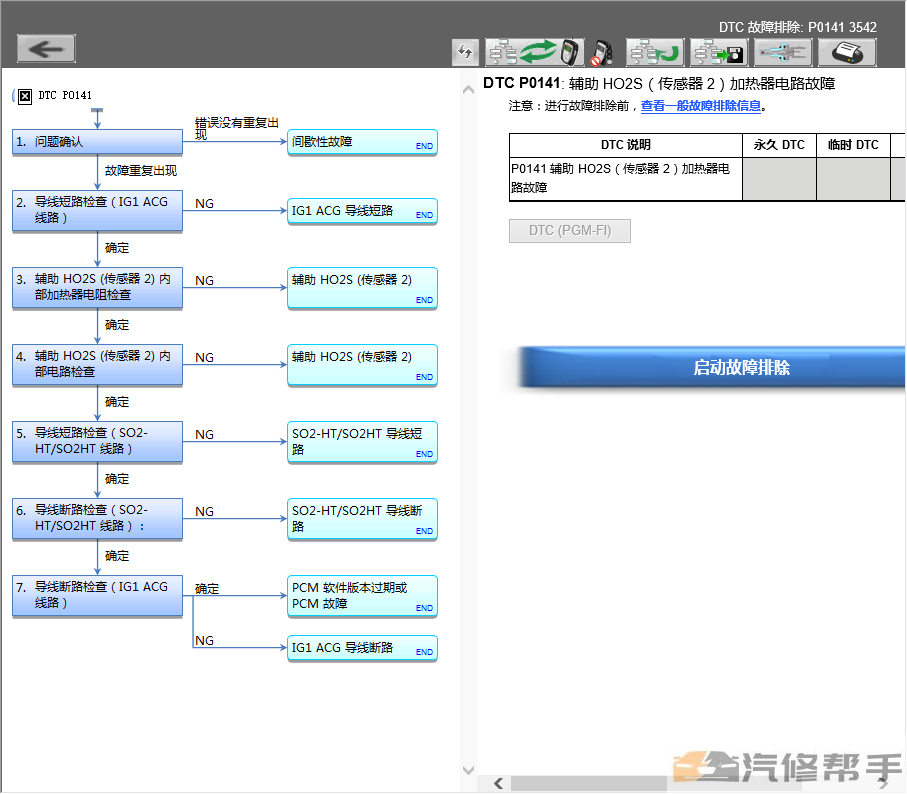Print the troubleshooting page
Image resolution: width=907 pixels, height=794 pixels.
point(847,53)
